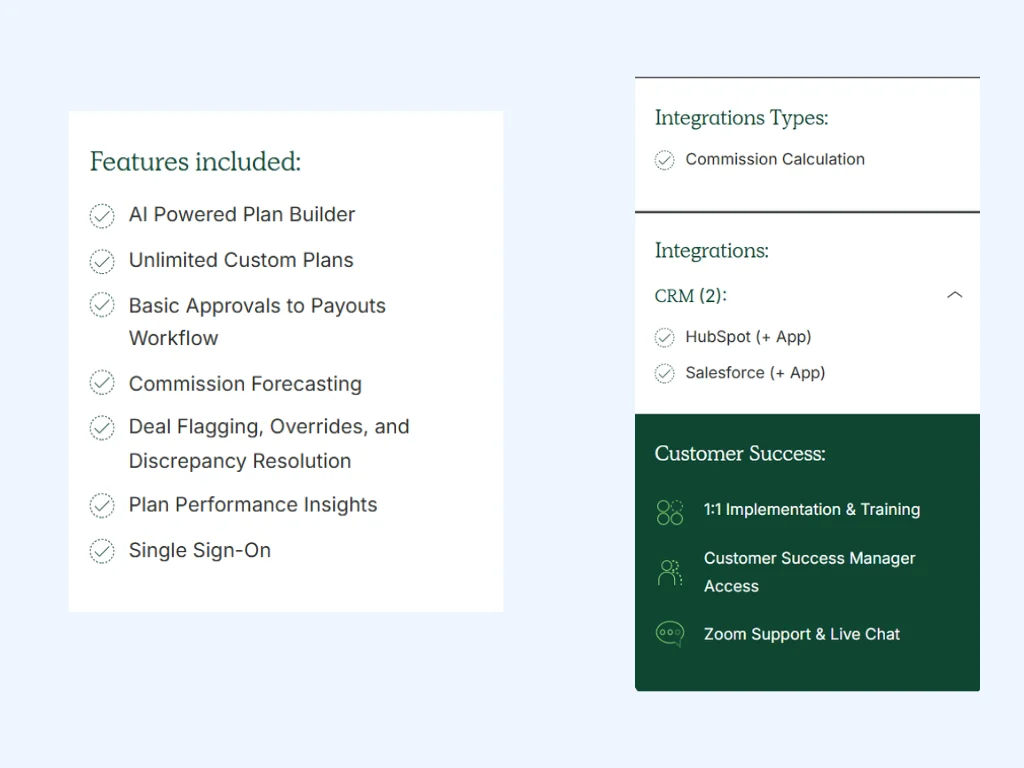
Task: Click the check icon beside Basic Approvals to Payouts Workflow
Action: pyautogui.click(x=102, y=305)
